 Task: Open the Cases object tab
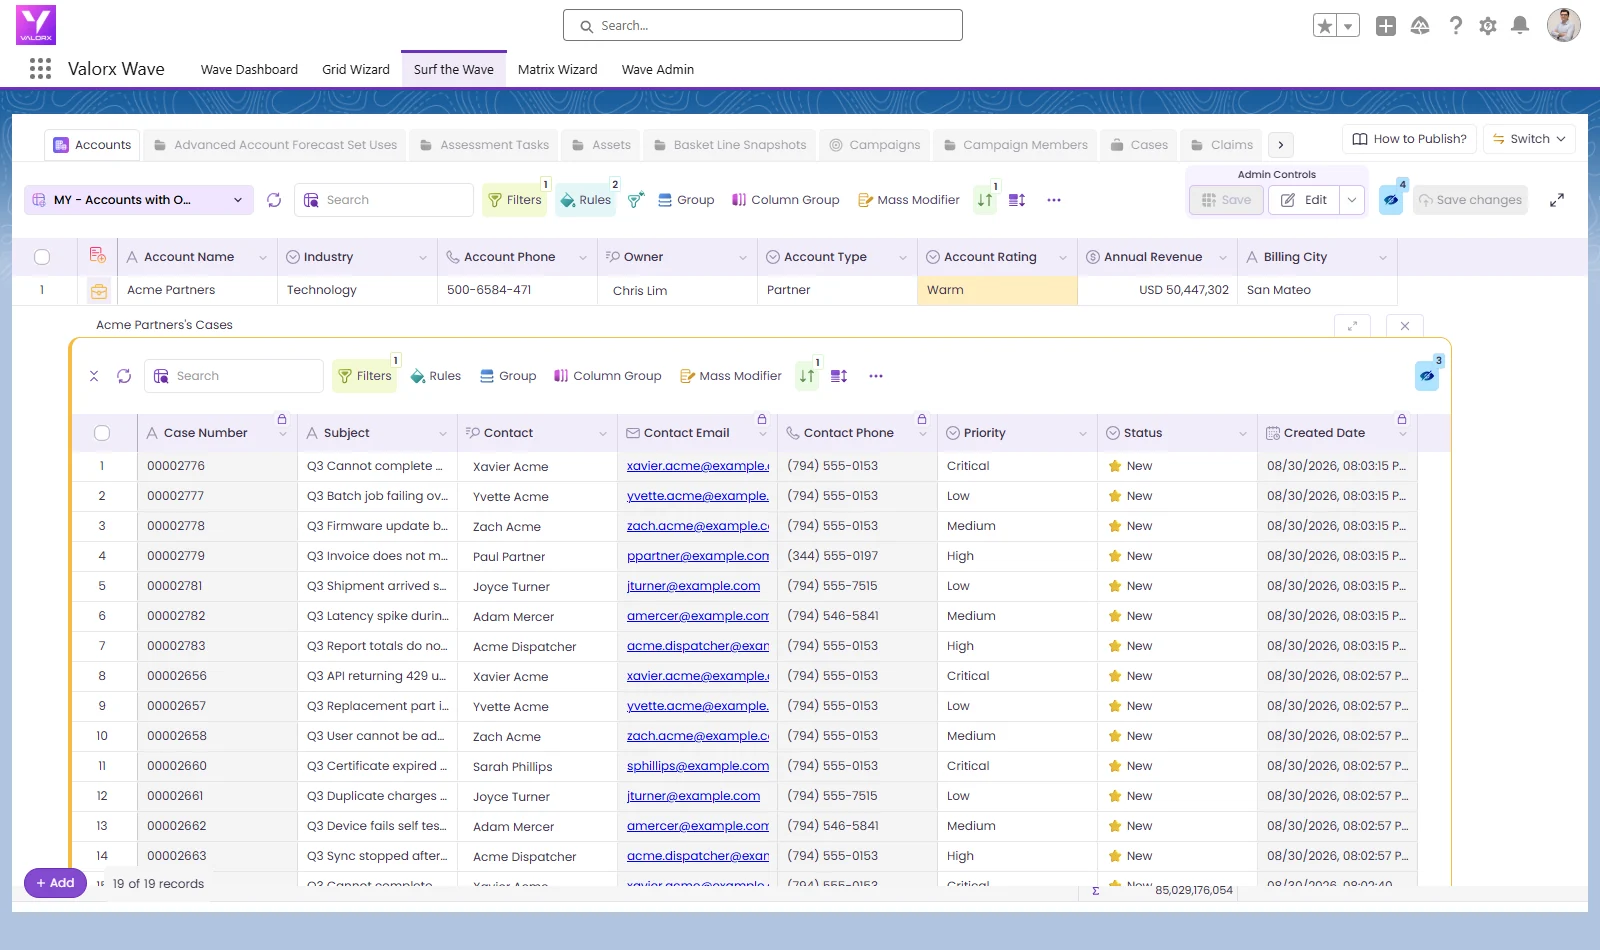(x=1139, y=145)
